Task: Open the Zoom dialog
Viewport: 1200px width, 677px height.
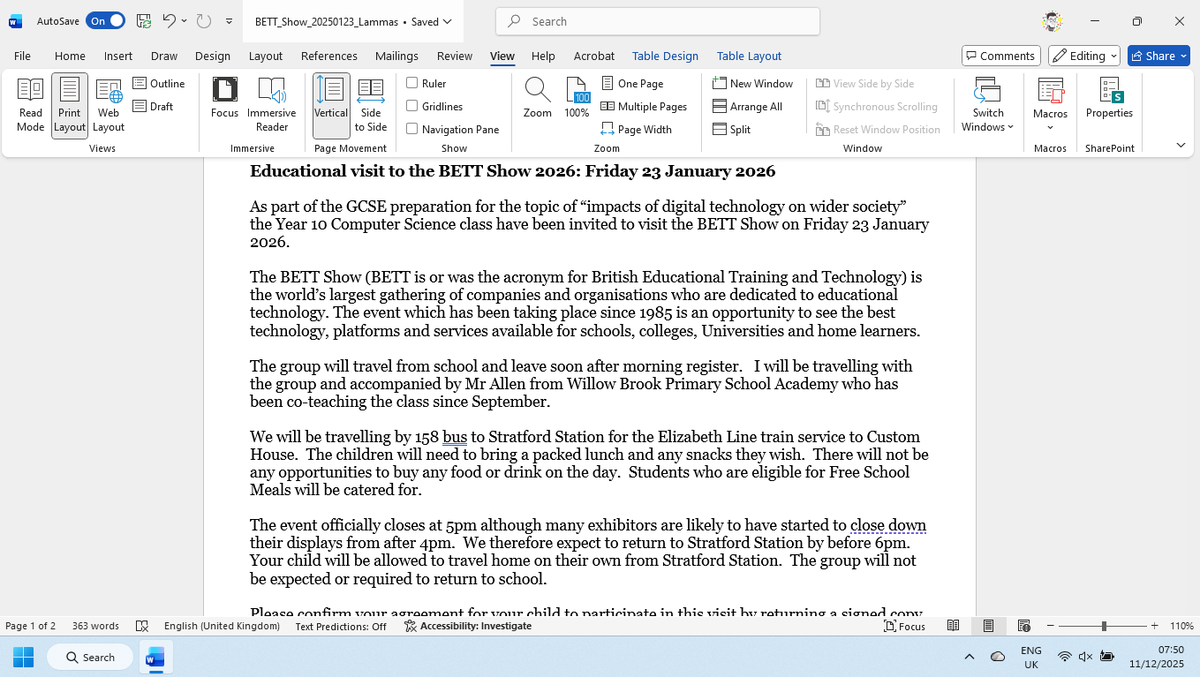Action: pyautogui.click(x=537, y=98)
